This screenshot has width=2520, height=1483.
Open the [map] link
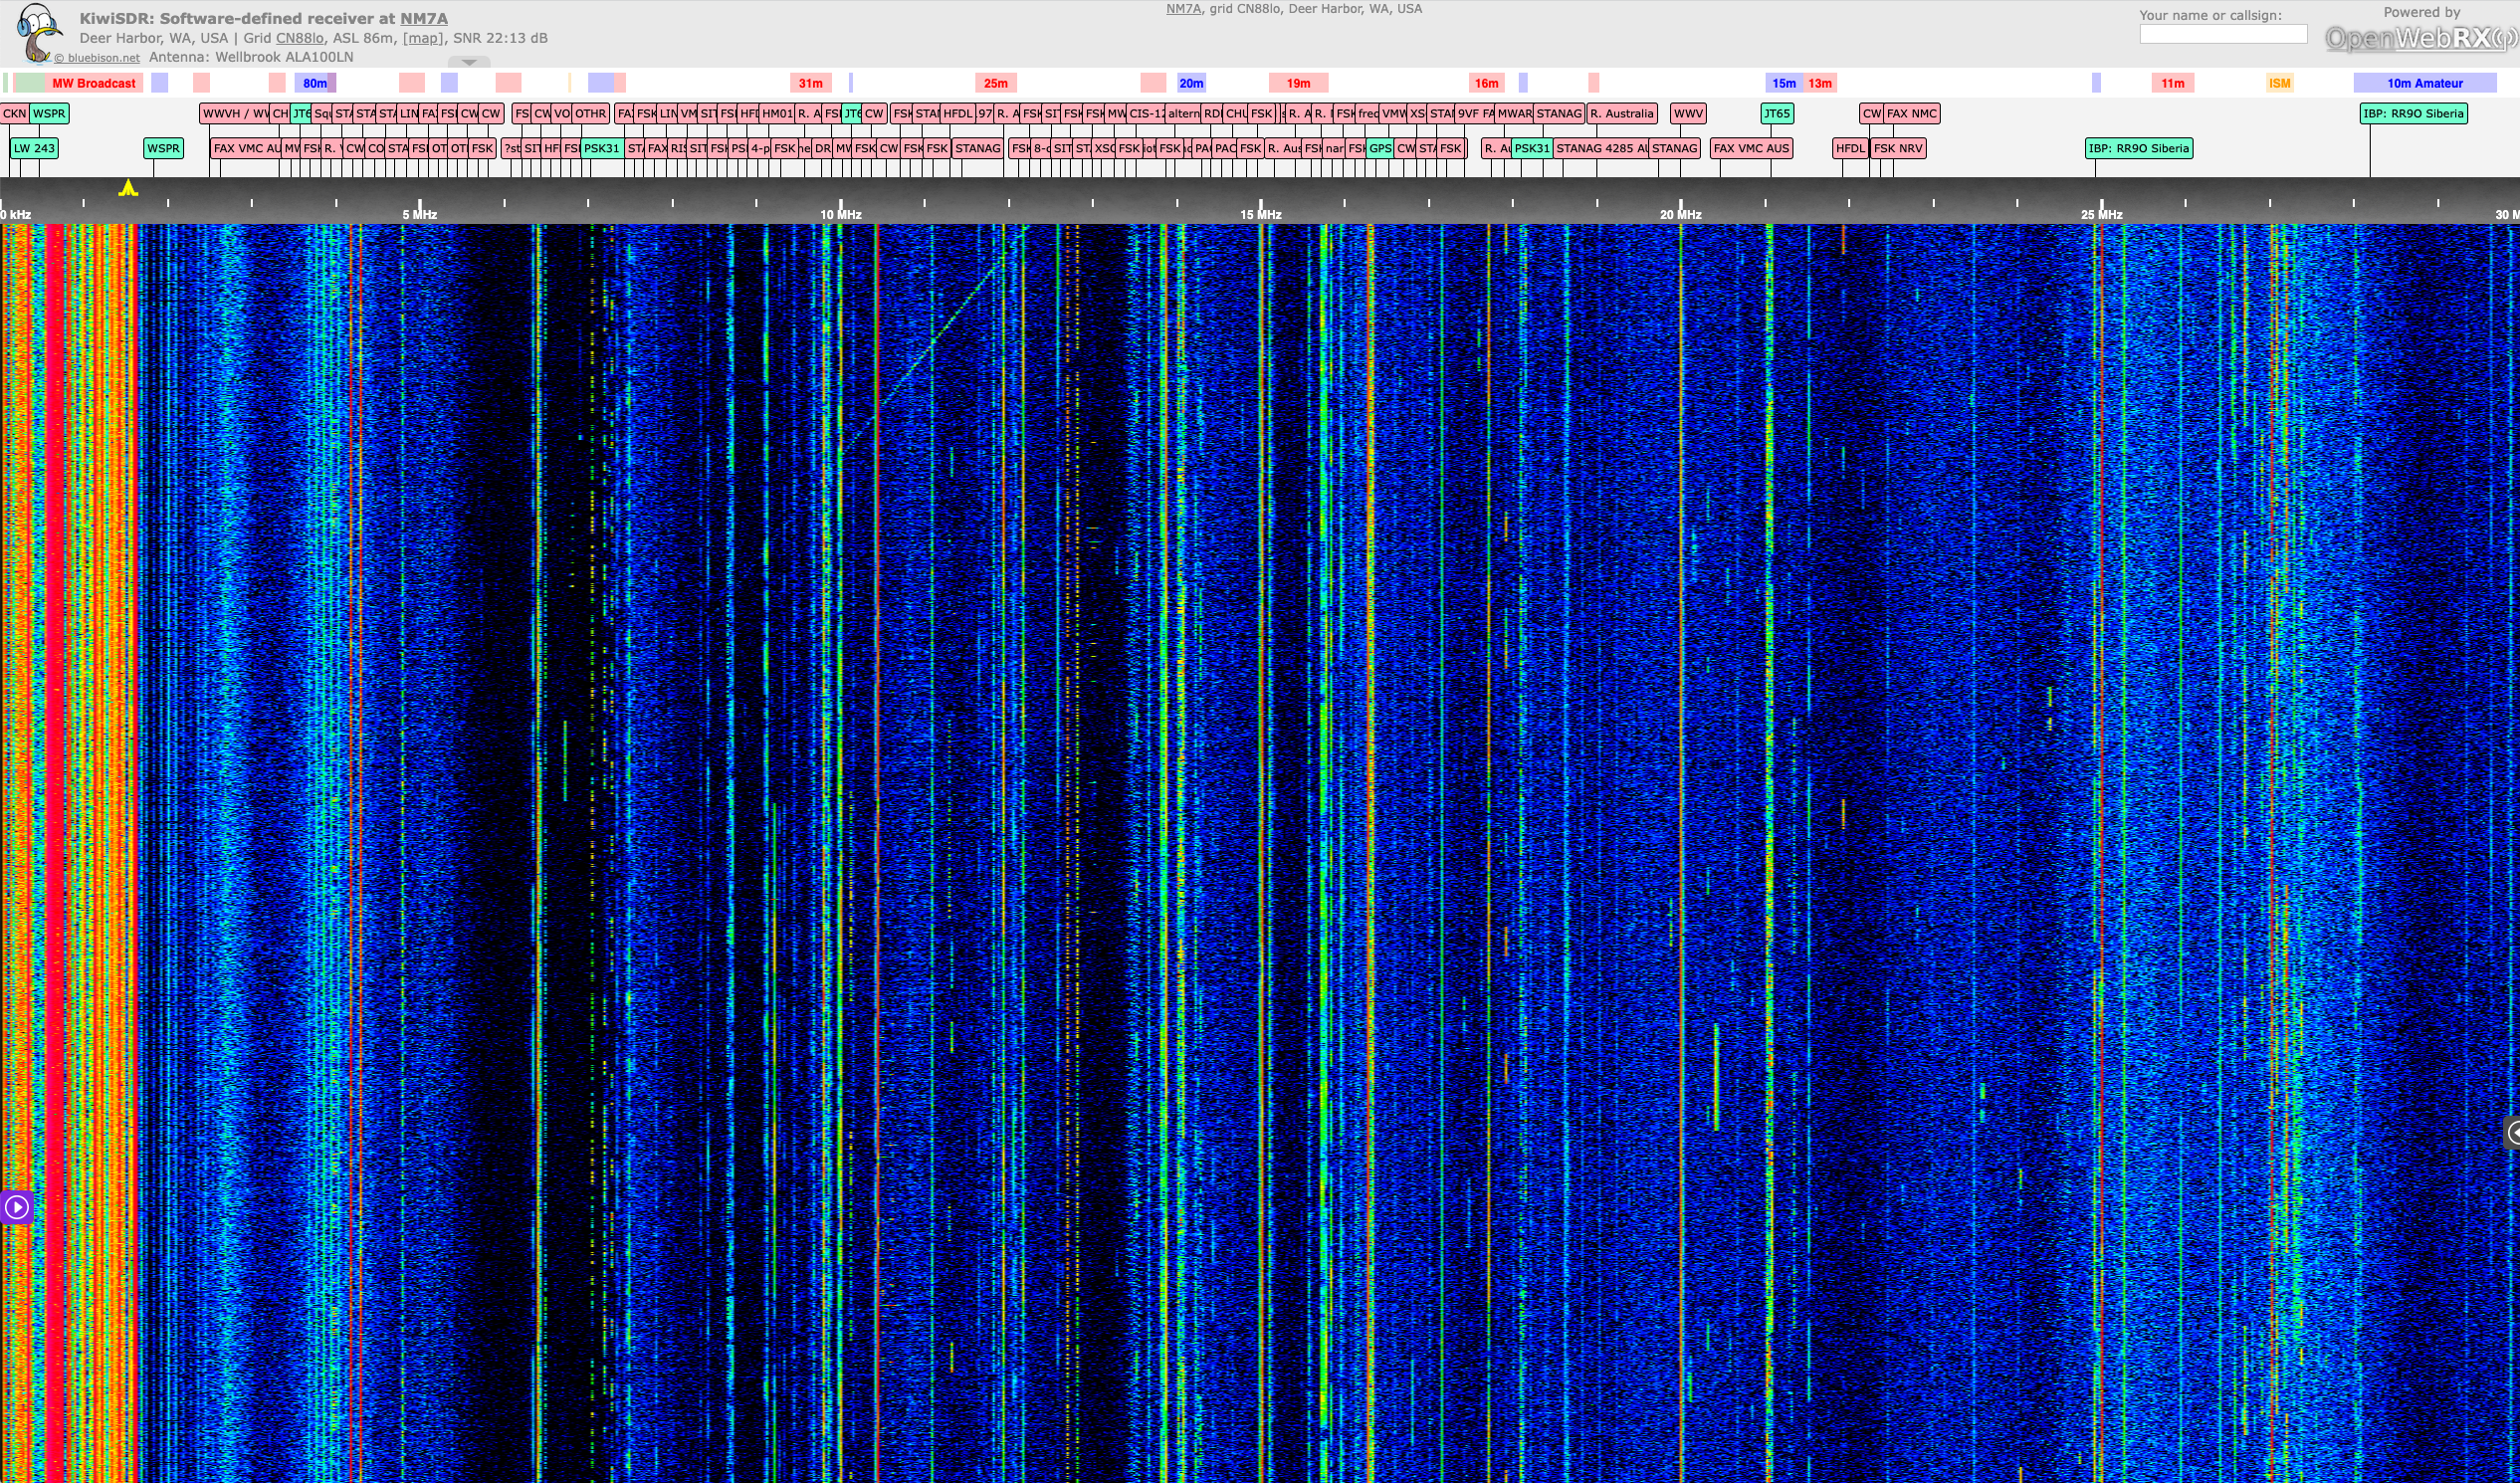[x=422, y=38]
